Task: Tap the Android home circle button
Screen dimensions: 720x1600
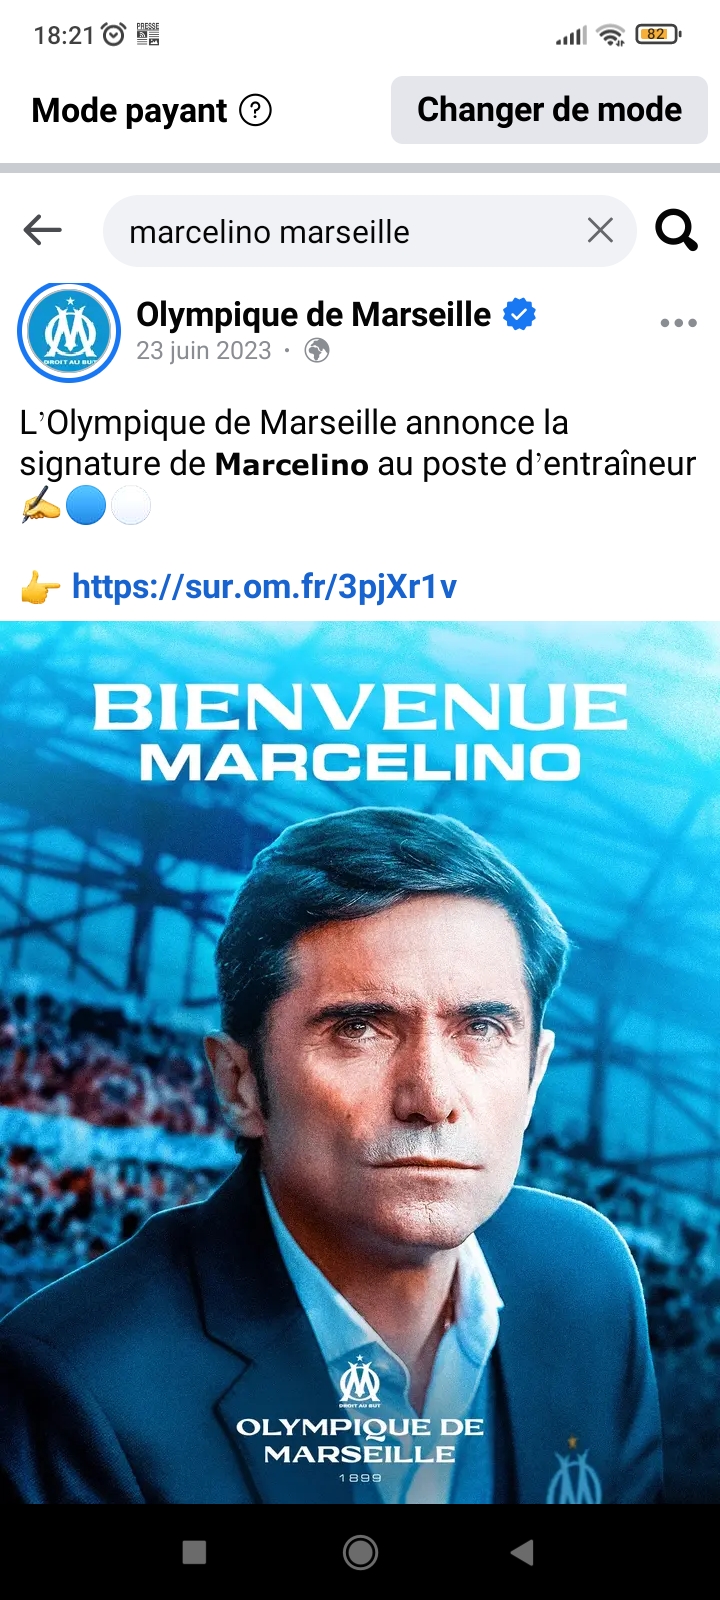Action: pos(360,1552)
